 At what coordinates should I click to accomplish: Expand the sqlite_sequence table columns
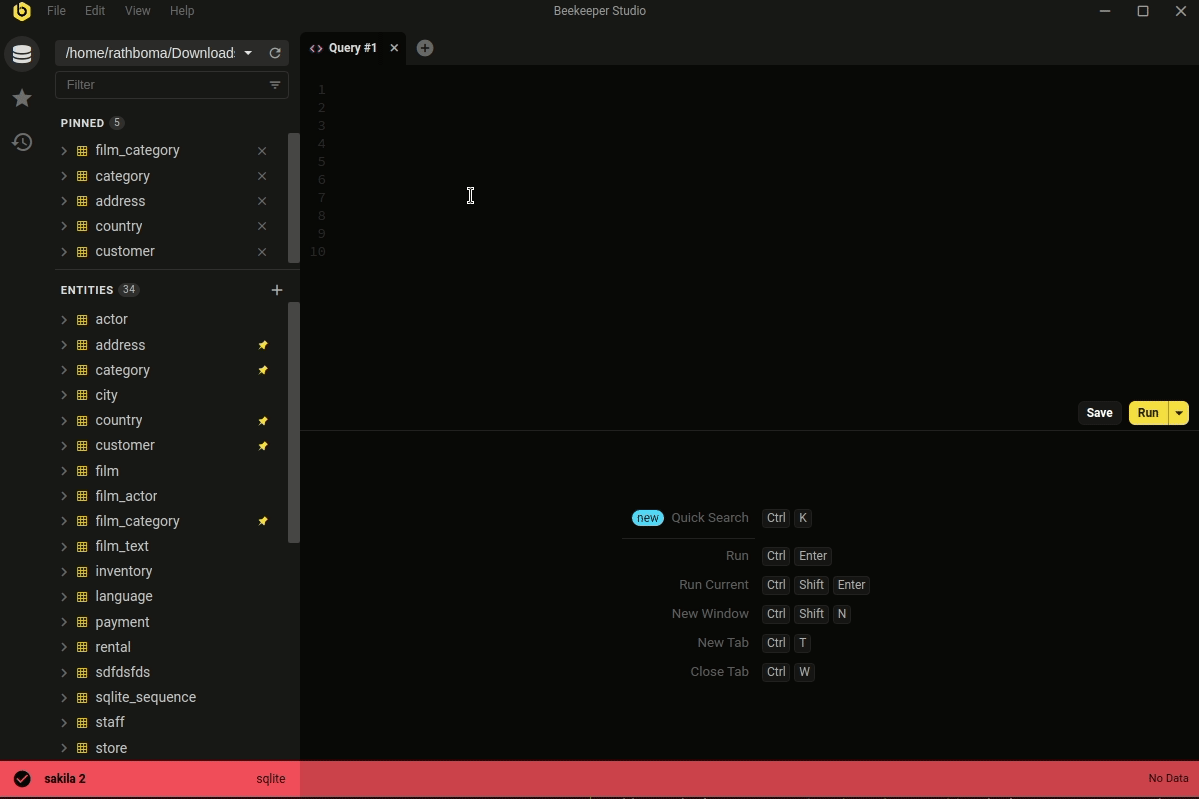click(x=64, y=697)
